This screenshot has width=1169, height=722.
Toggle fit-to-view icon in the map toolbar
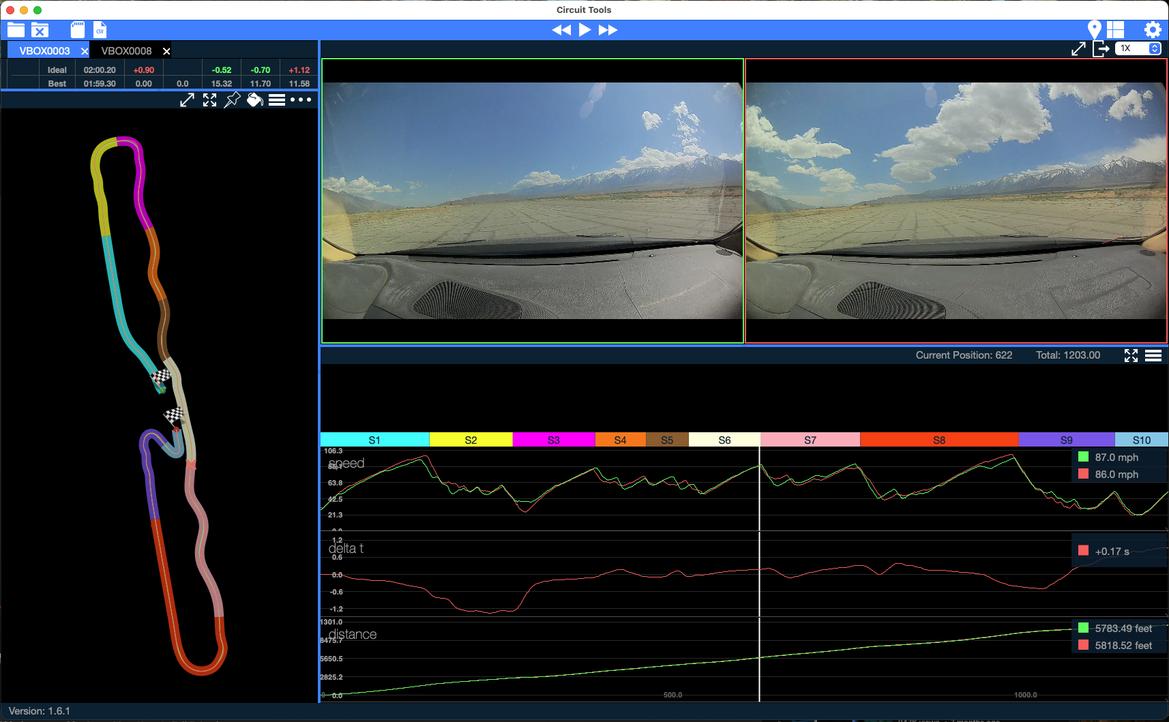coord(210,100)
